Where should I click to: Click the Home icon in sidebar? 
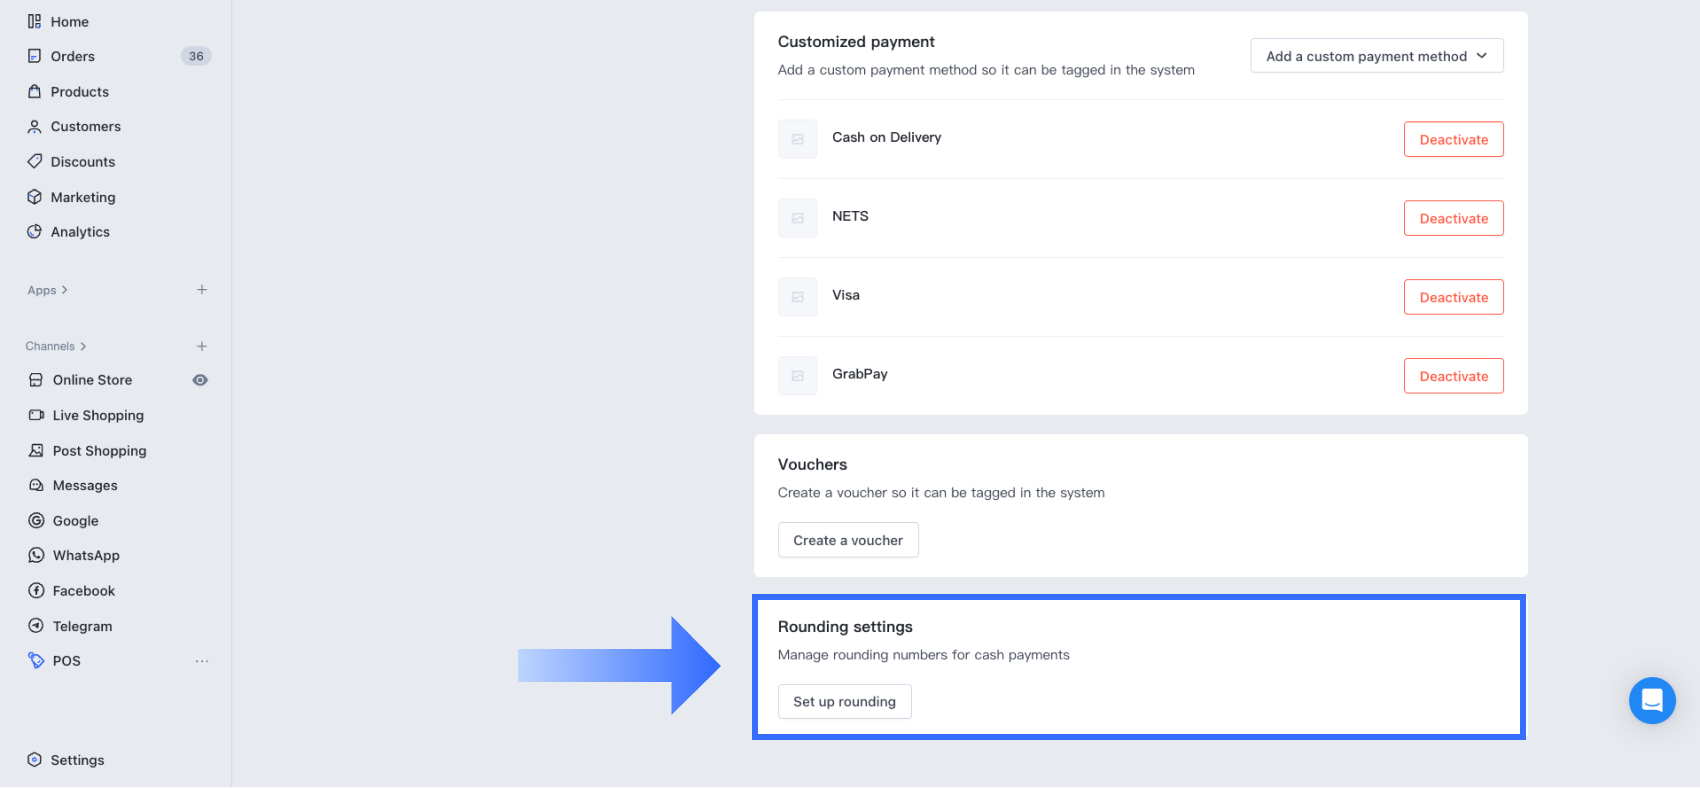click(35, 21)
